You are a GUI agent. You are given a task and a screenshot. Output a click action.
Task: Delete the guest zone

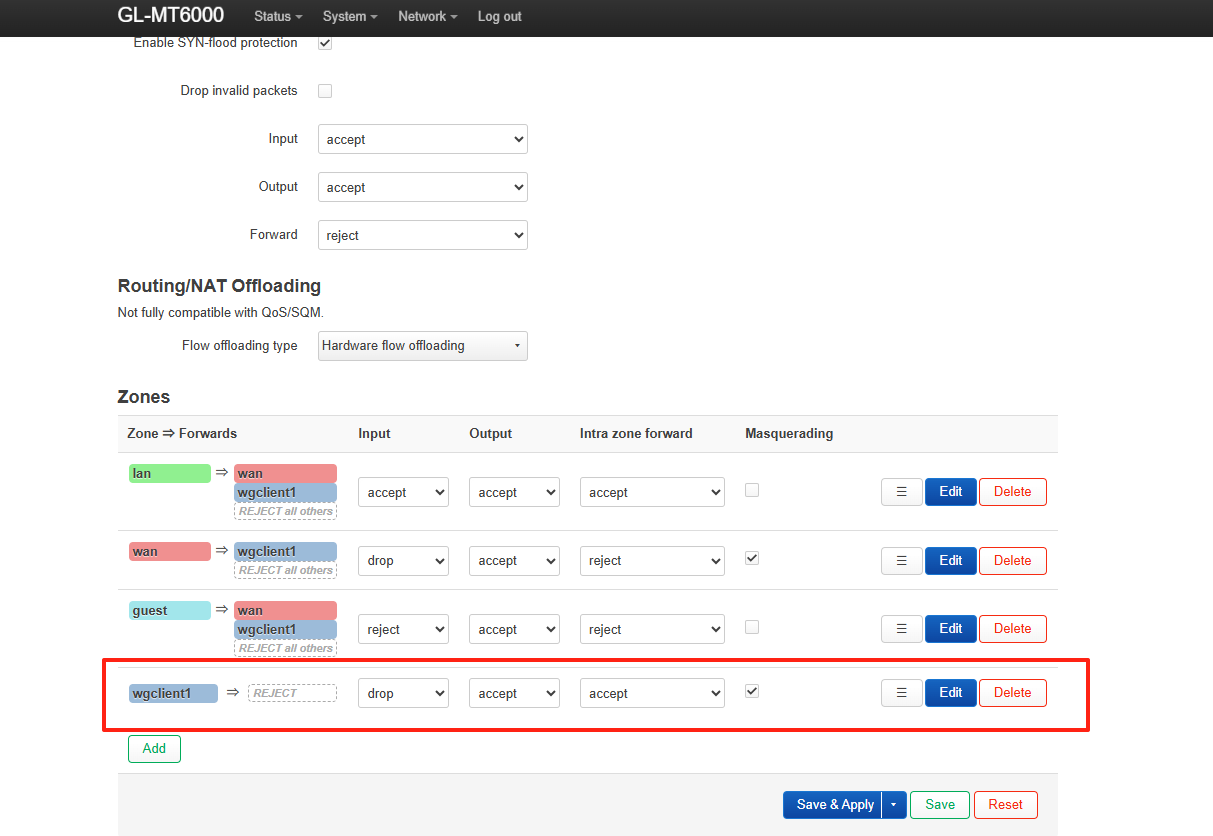(x=1012, y=629)
